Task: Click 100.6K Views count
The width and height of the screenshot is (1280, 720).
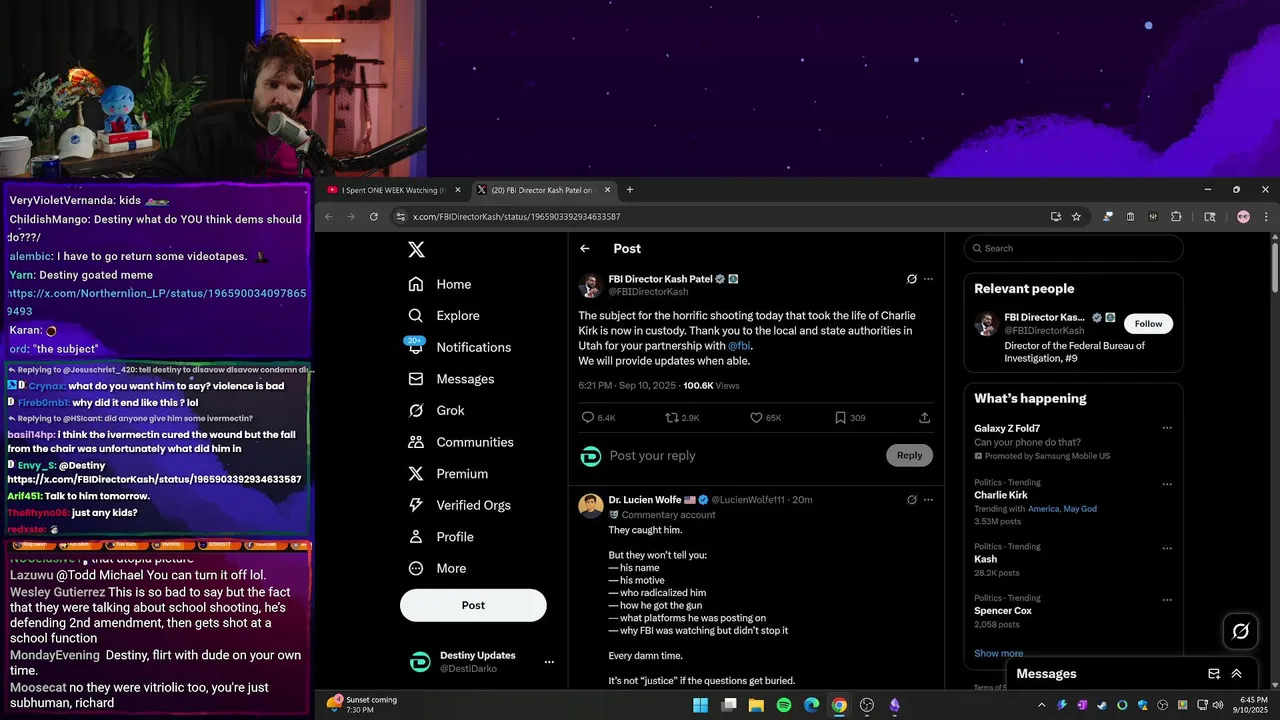Action: 711,386
